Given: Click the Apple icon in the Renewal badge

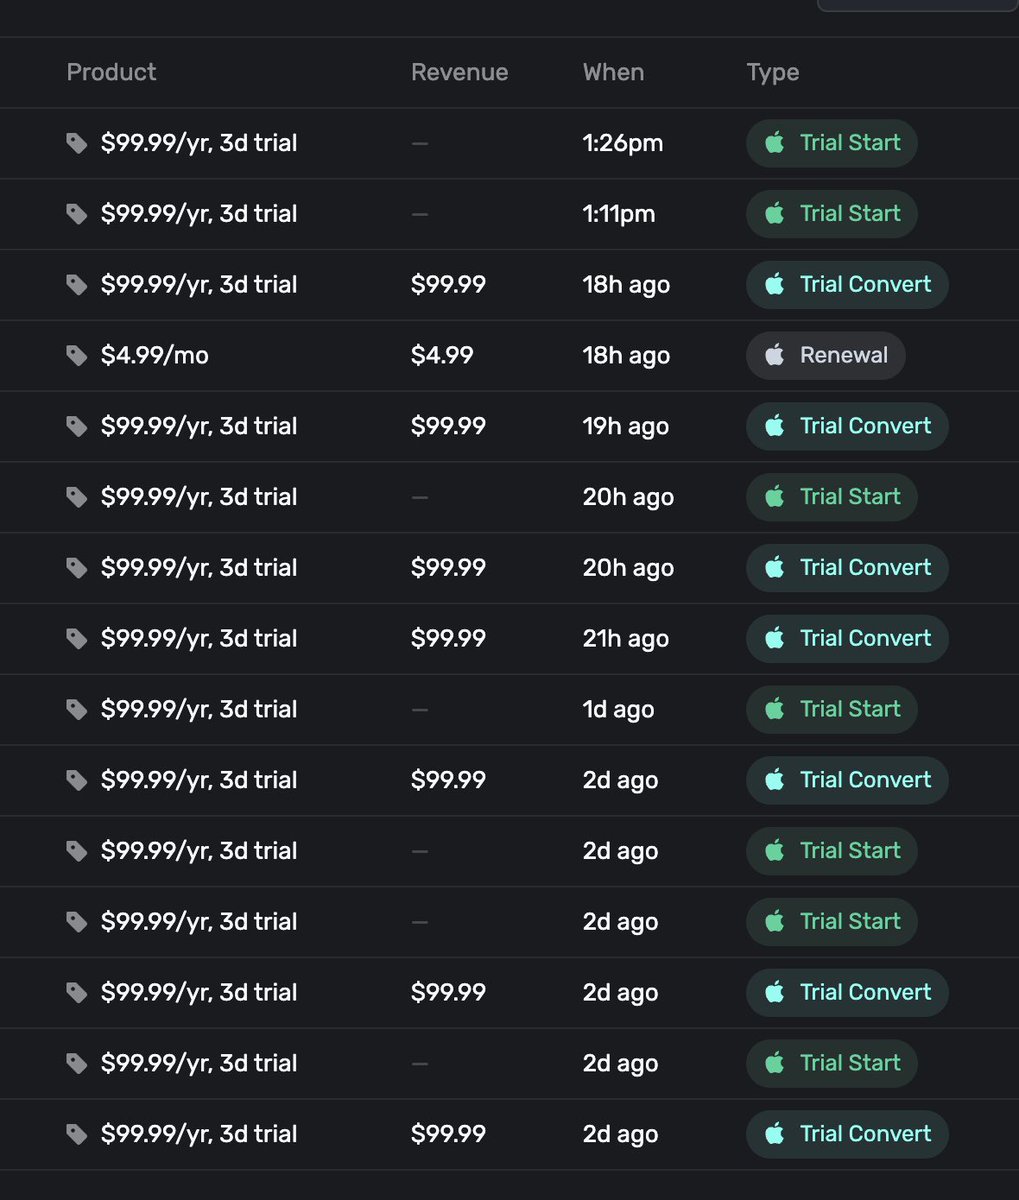Looking at the screenshot, I should [x=774, y=355].
